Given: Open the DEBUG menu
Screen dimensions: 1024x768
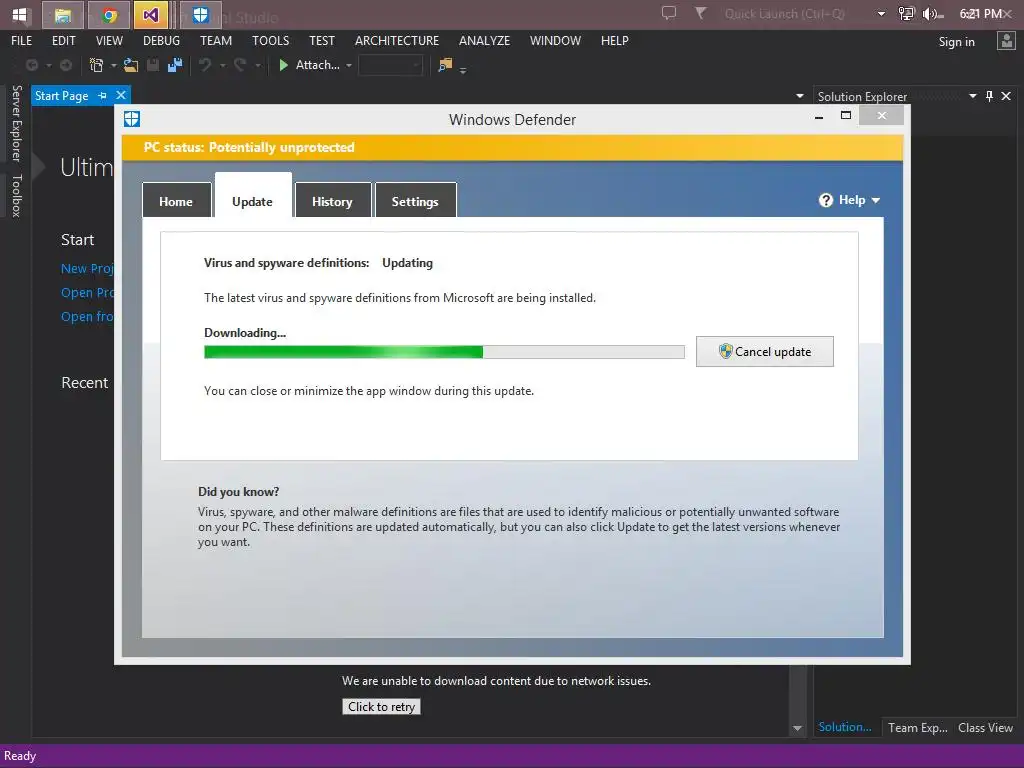Looking at the screenshot, I should 161,40.
